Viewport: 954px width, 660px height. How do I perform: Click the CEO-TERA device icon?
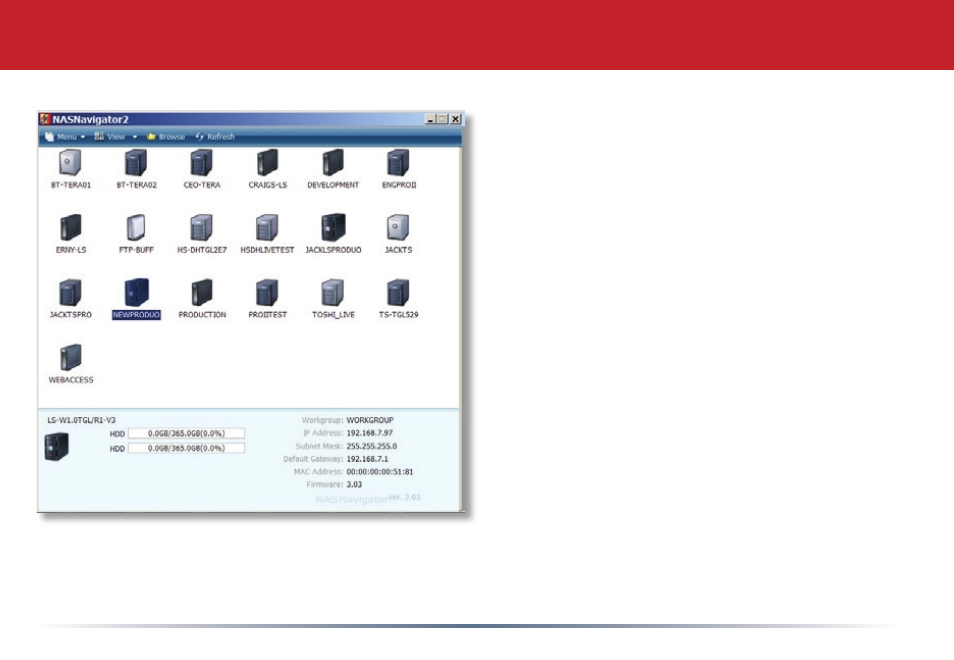point(201,162)
